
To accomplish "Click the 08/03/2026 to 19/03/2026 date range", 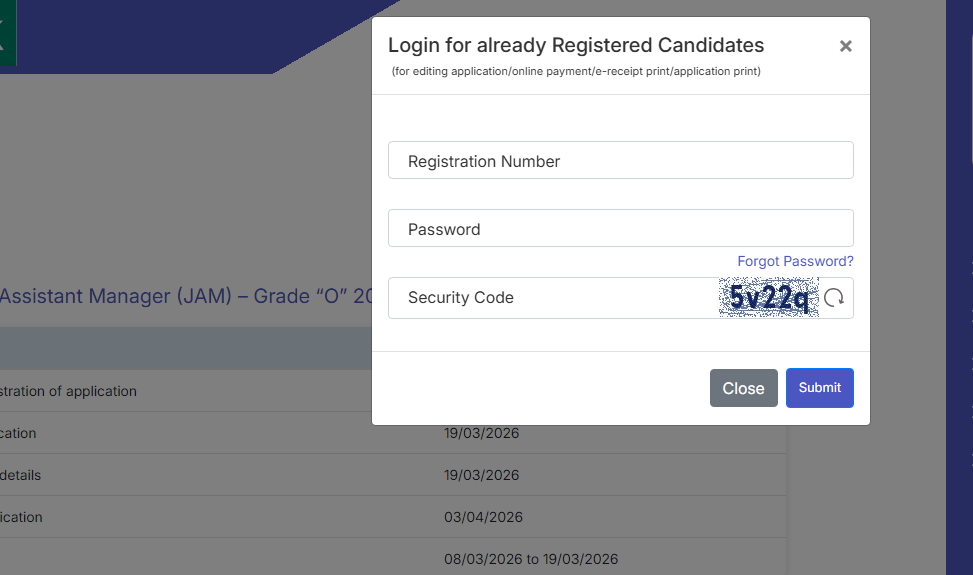I will pyautogui.click(x=531, y=559).
